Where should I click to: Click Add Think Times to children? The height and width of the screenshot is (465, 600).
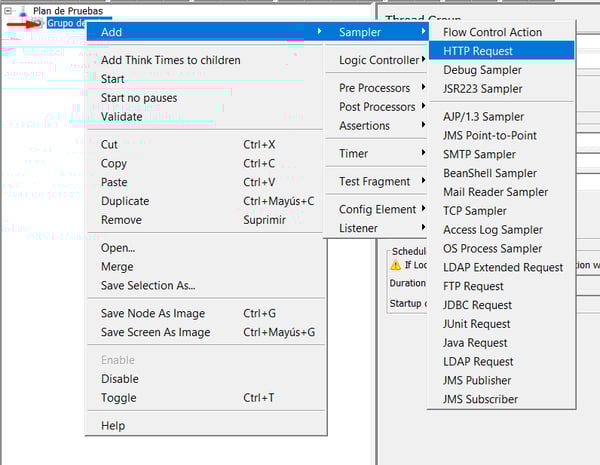170,60
